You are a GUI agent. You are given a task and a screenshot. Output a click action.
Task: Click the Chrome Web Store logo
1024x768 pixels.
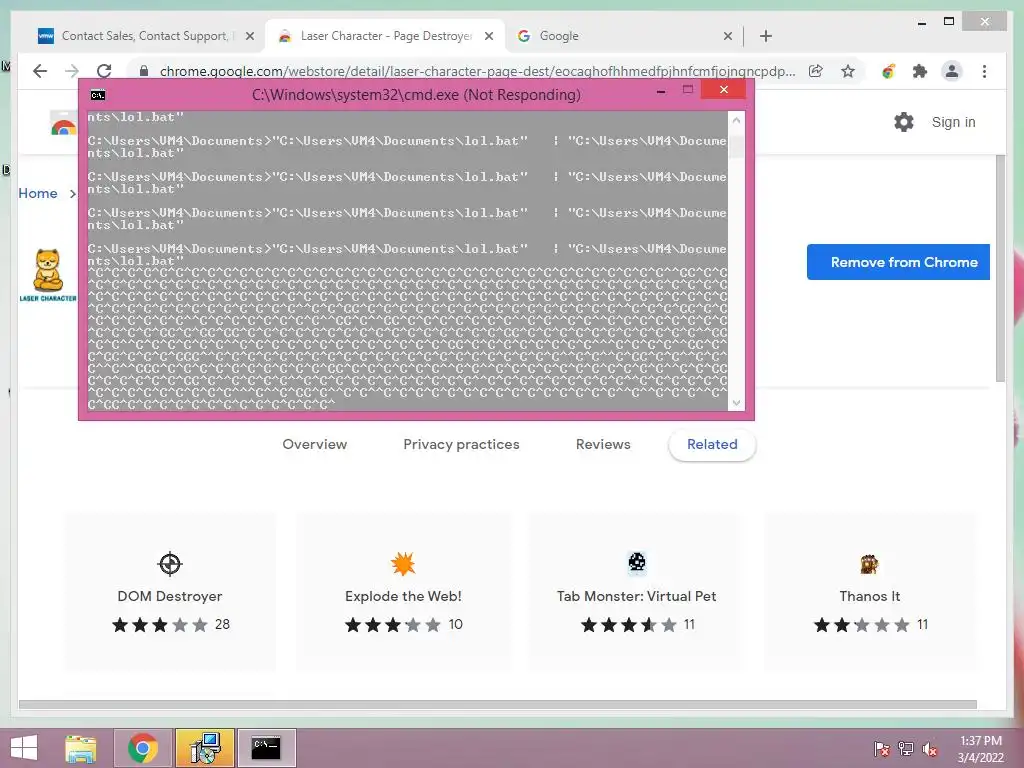click(63, 123)
